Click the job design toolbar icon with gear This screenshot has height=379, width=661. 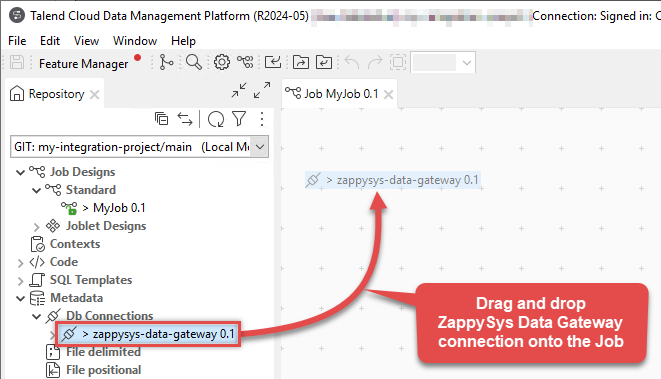[245, 62]
